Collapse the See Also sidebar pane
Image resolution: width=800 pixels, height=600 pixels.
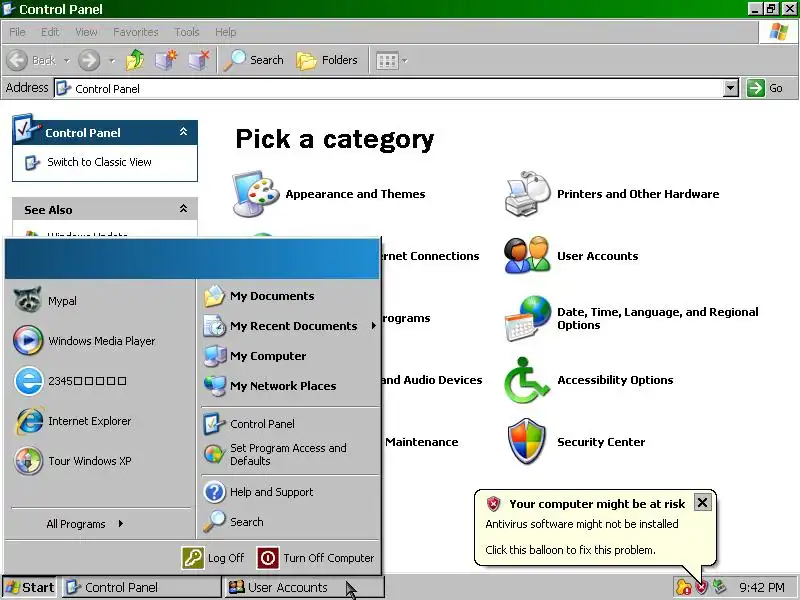coord(184,209)
